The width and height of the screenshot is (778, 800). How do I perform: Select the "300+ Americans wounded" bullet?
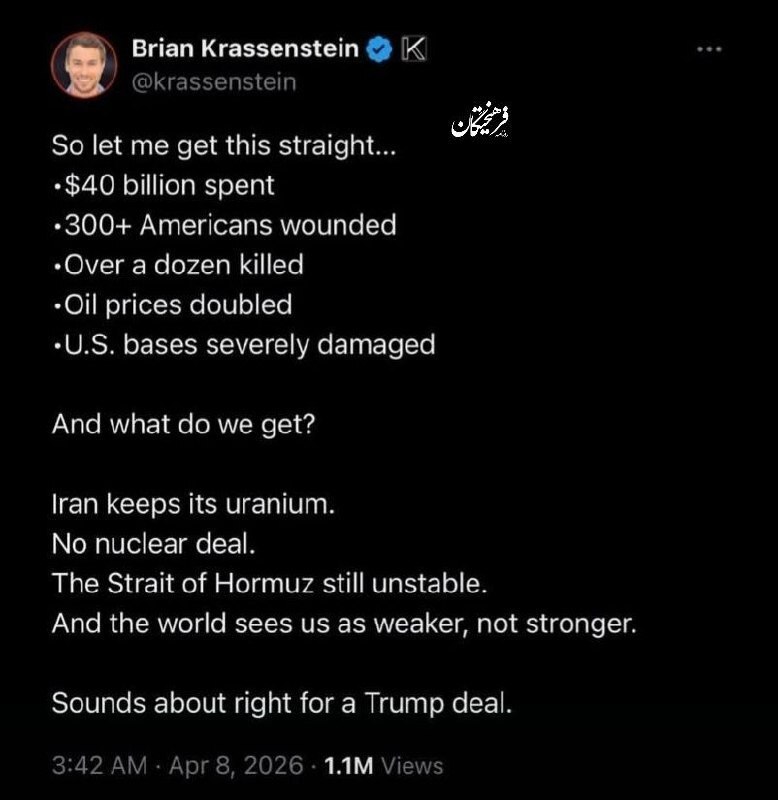pos(225,225)
